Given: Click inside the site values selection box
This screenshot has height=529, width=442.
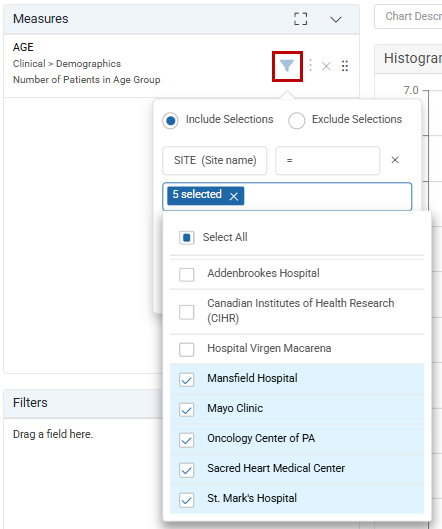Looking at the screenshot, I should click(287, 196).
